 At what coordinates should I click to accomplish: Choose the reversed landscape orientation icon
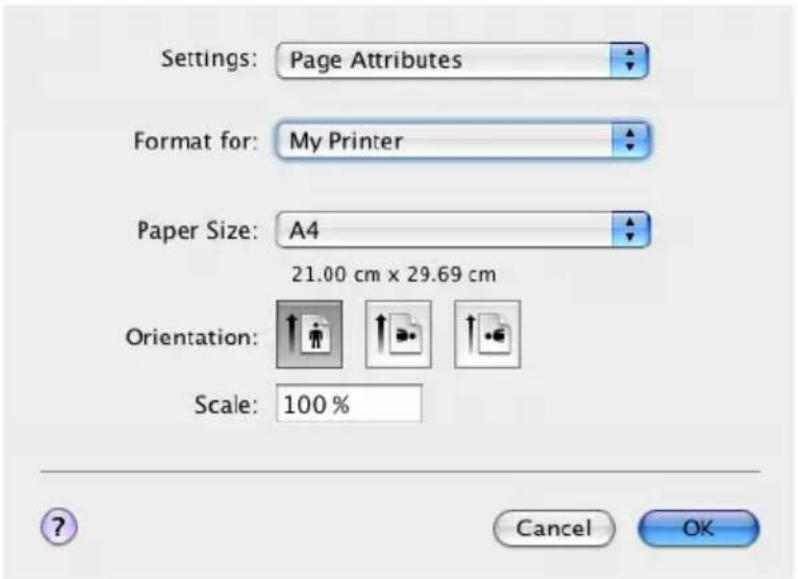tap(488, 334)
